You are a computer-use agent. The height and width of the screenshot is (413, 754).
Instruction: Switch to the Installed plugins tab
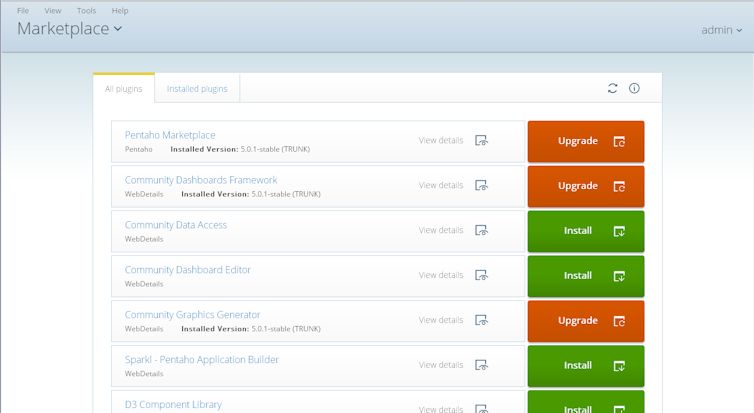[x=197, y=88]
